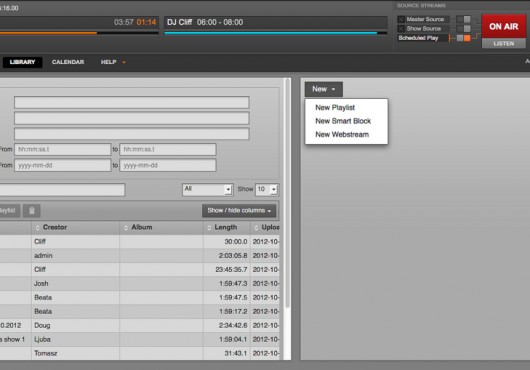The width and height of the screenshot is (530, 370).
Task: Click the library search box above the table
Action: pyautogui.click(x=62, y=190)
